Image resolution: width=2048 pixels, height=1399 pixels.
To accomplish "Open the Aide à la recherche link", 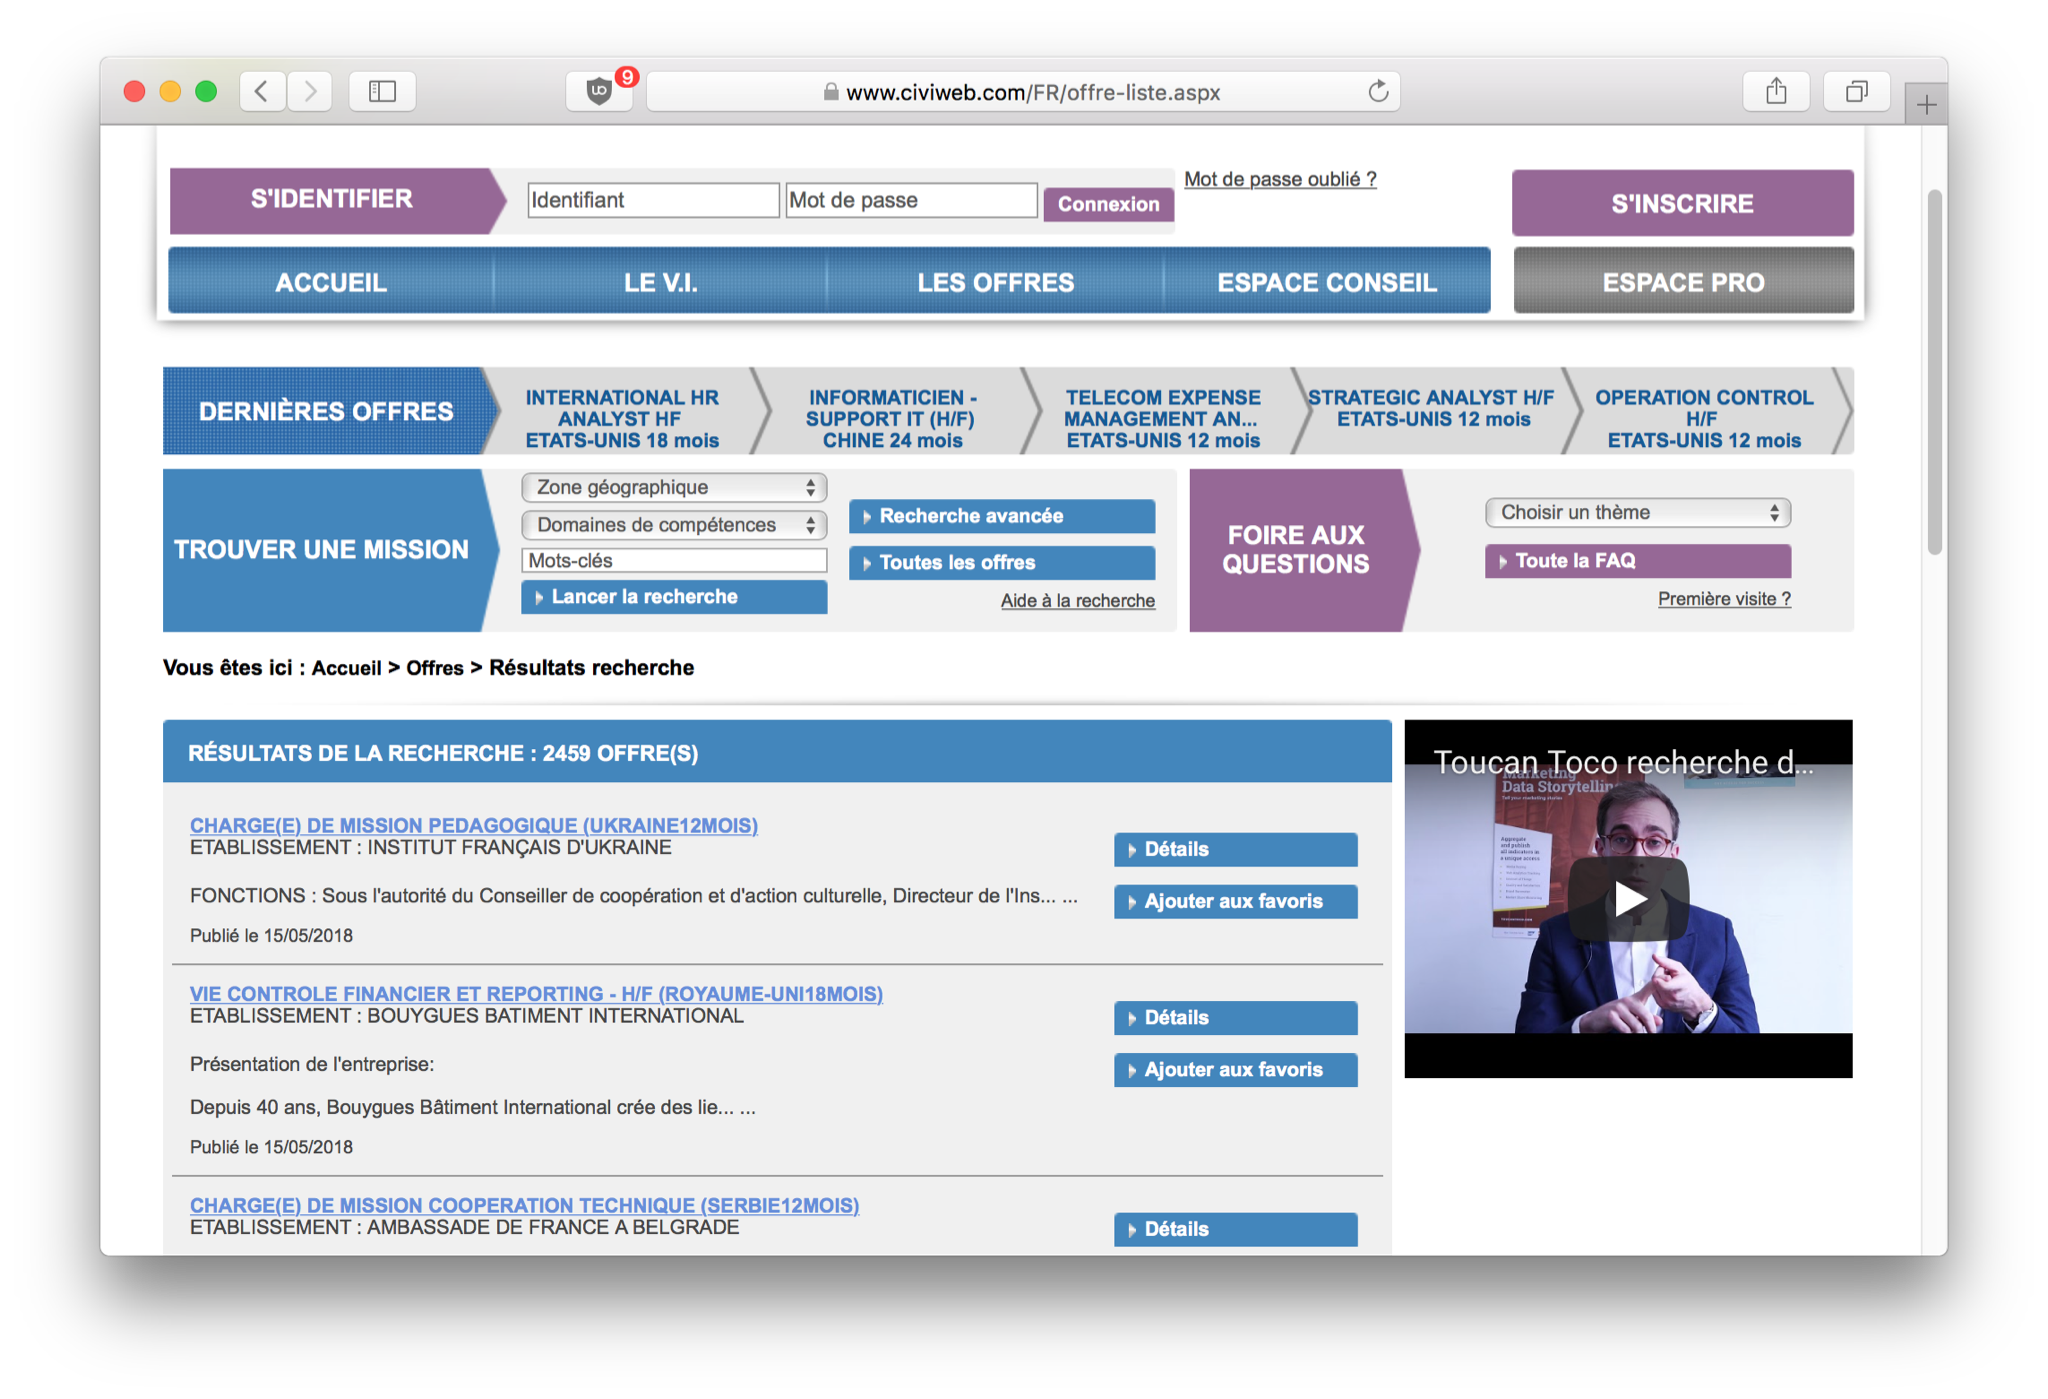I will 1078,600.
